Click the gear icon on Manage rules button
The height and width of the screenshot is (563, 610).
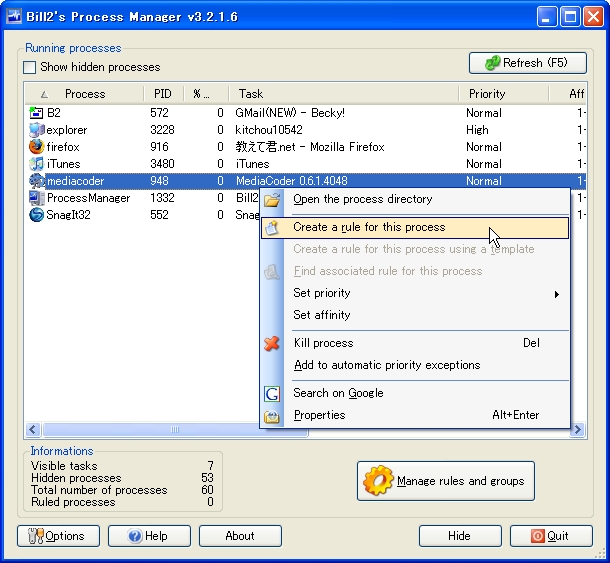click(378, 481)
